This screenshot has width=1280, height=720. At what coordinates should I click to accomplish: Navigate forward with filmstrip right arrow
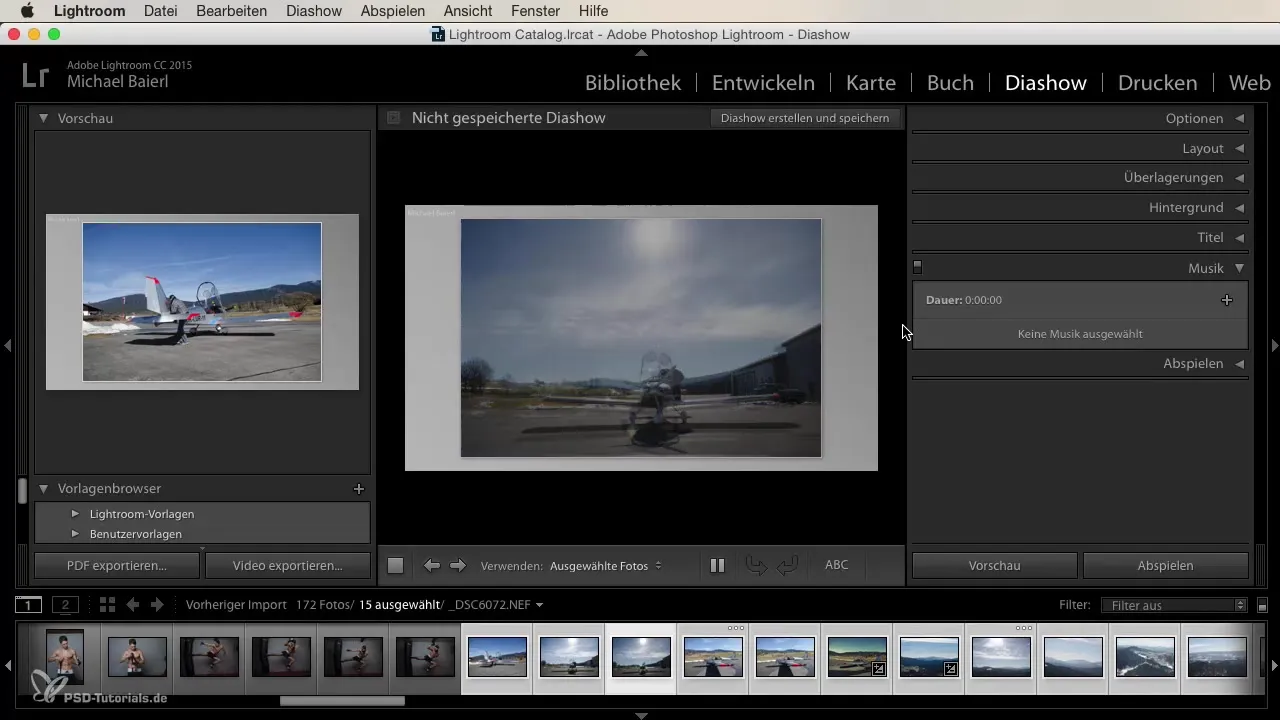pos(156,605)
